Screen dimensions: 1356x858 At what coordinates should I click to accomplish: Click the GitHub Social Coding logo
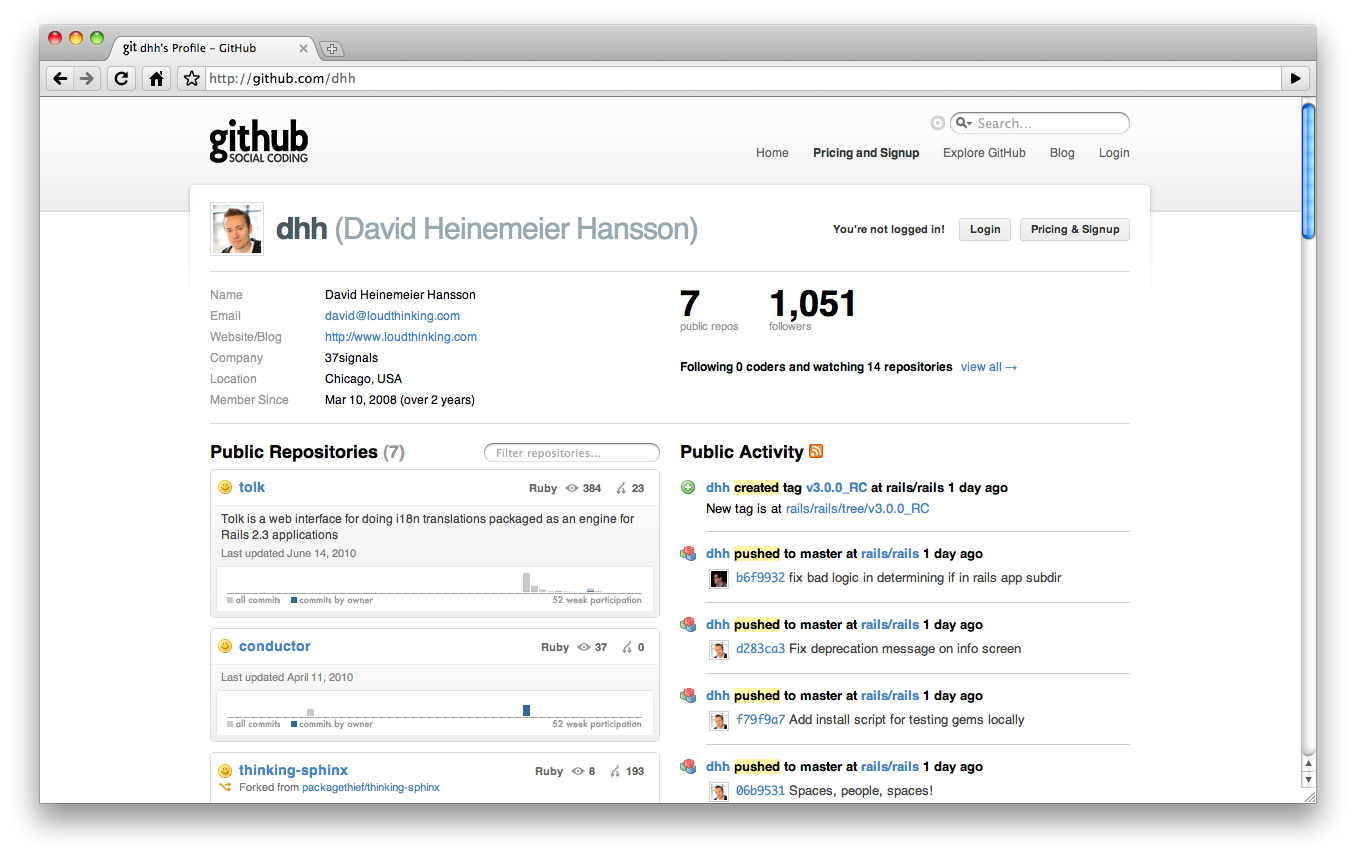258,141
